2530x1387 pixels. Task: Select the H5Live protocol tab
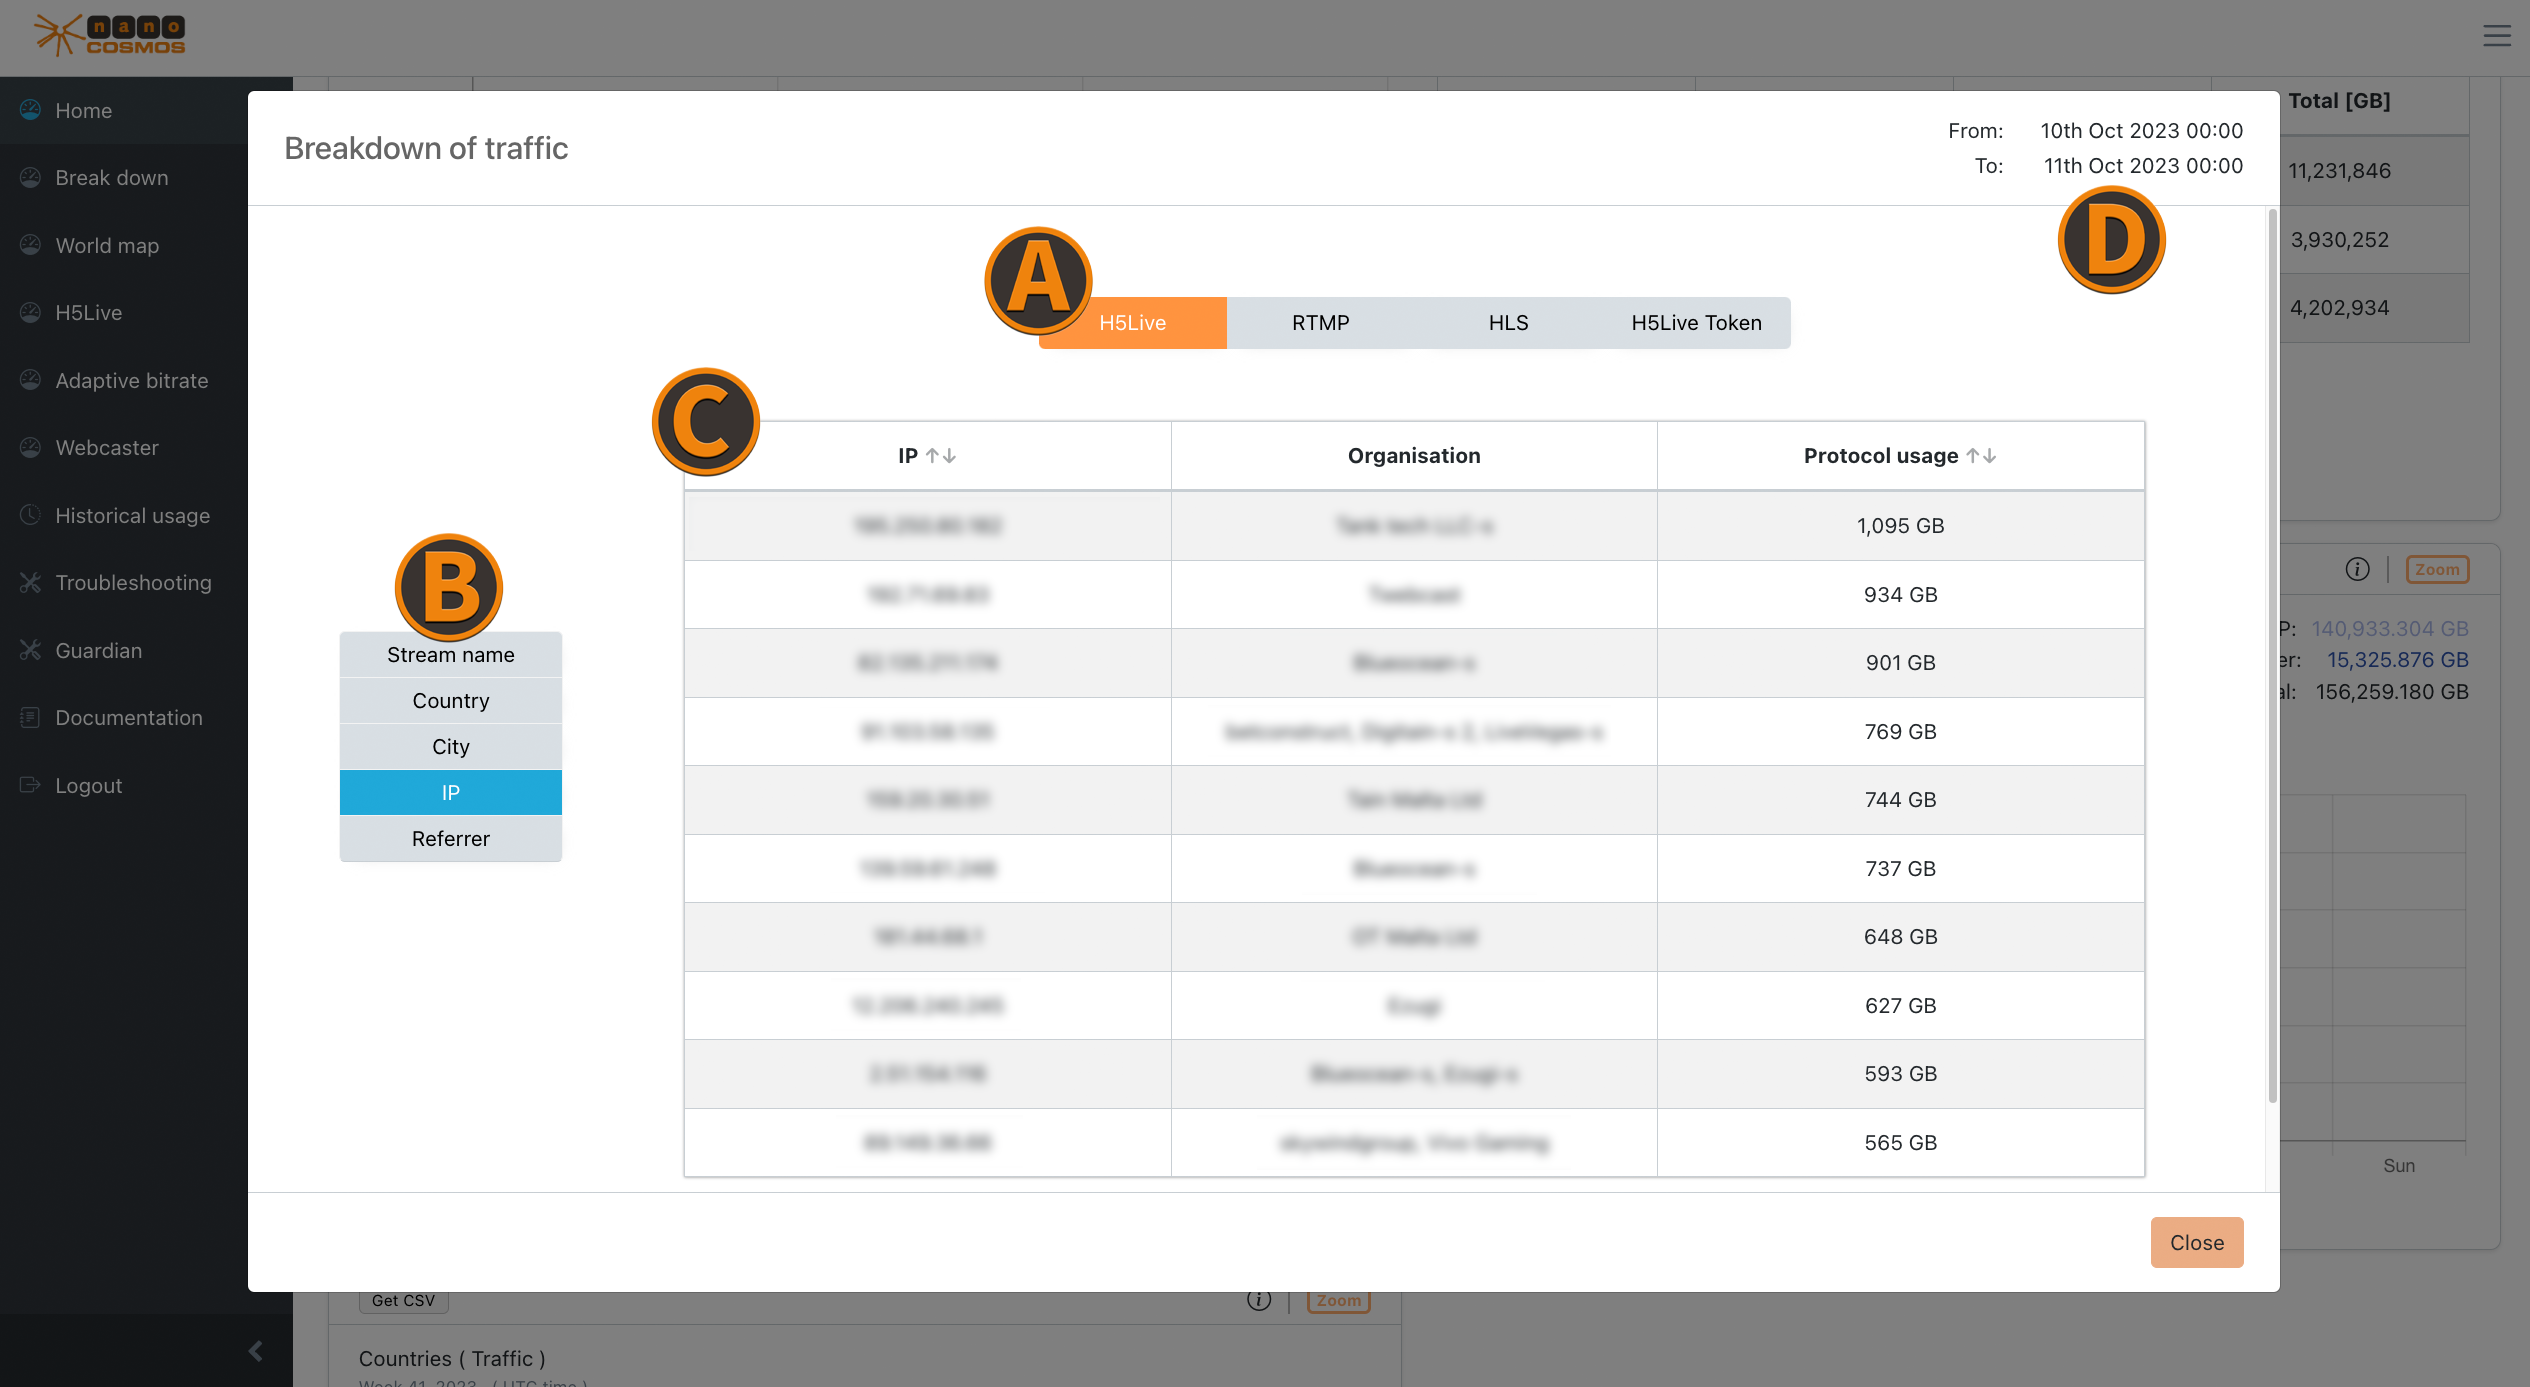pos(1133,322)
